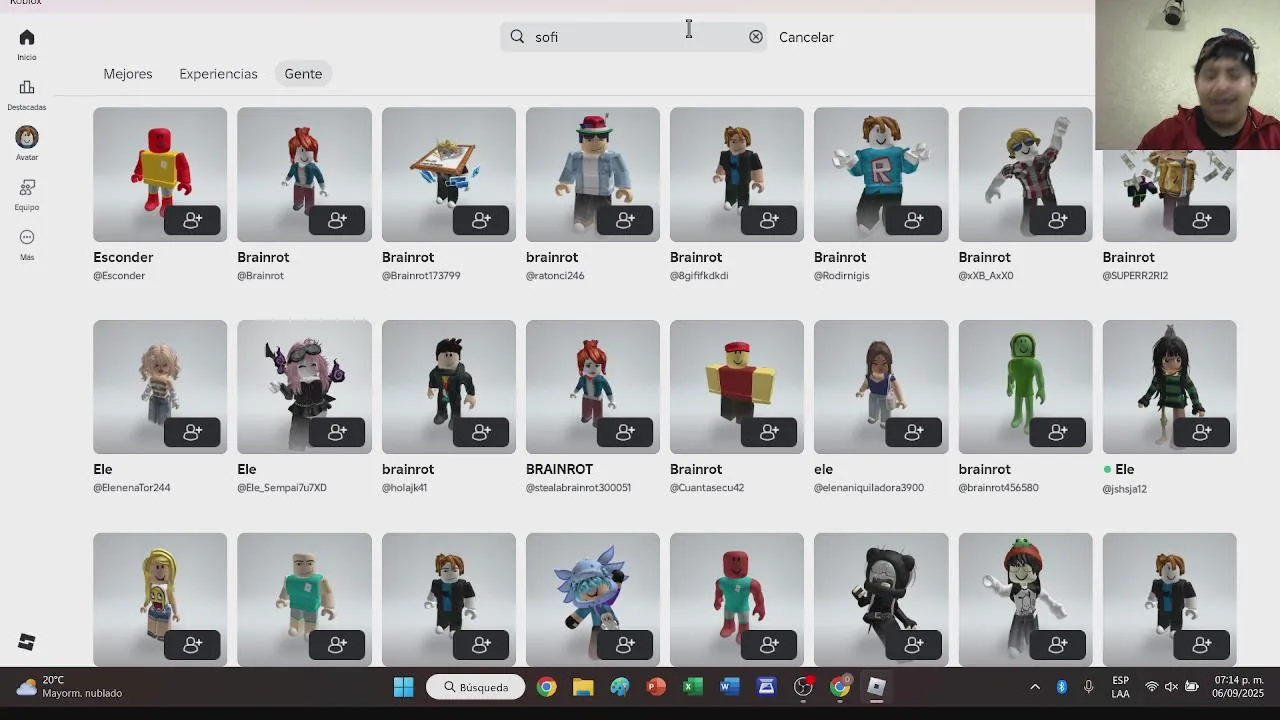Add @Rodirnigis as a friend
1280x720 pixels.
point(913,220)
